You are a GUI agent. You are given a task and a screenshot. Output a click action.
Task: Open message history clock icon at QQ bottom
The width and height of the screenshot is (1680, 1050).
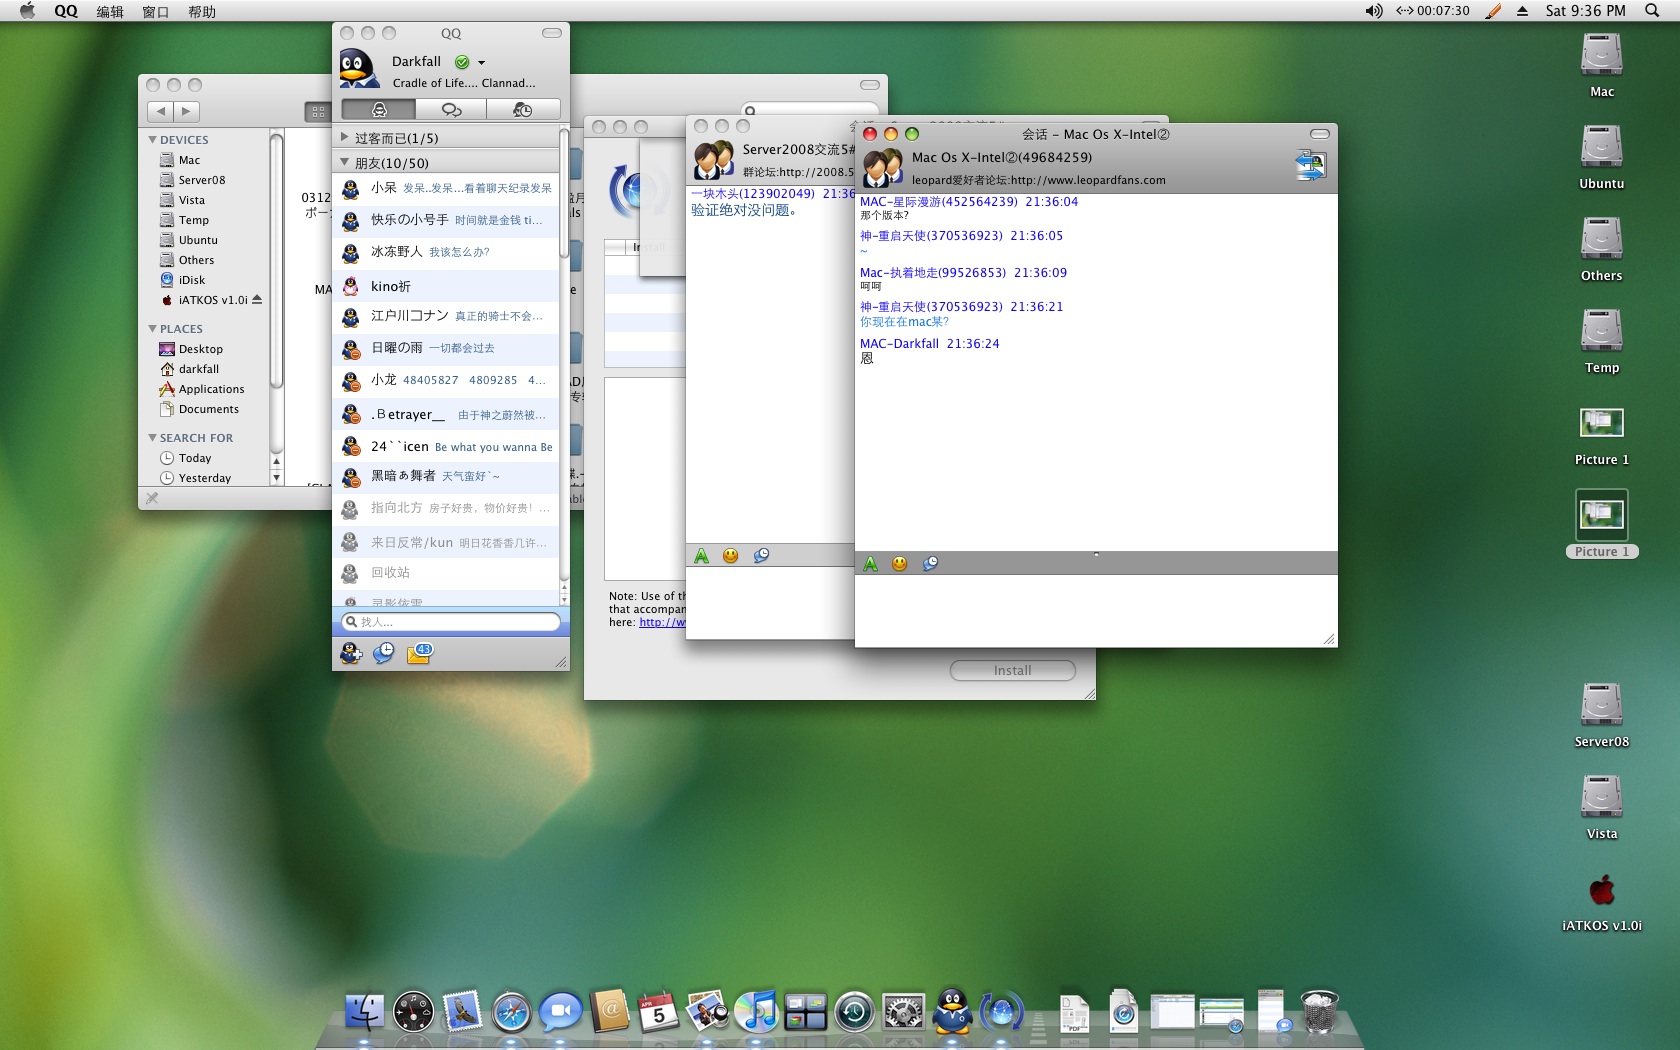(384, 653)
